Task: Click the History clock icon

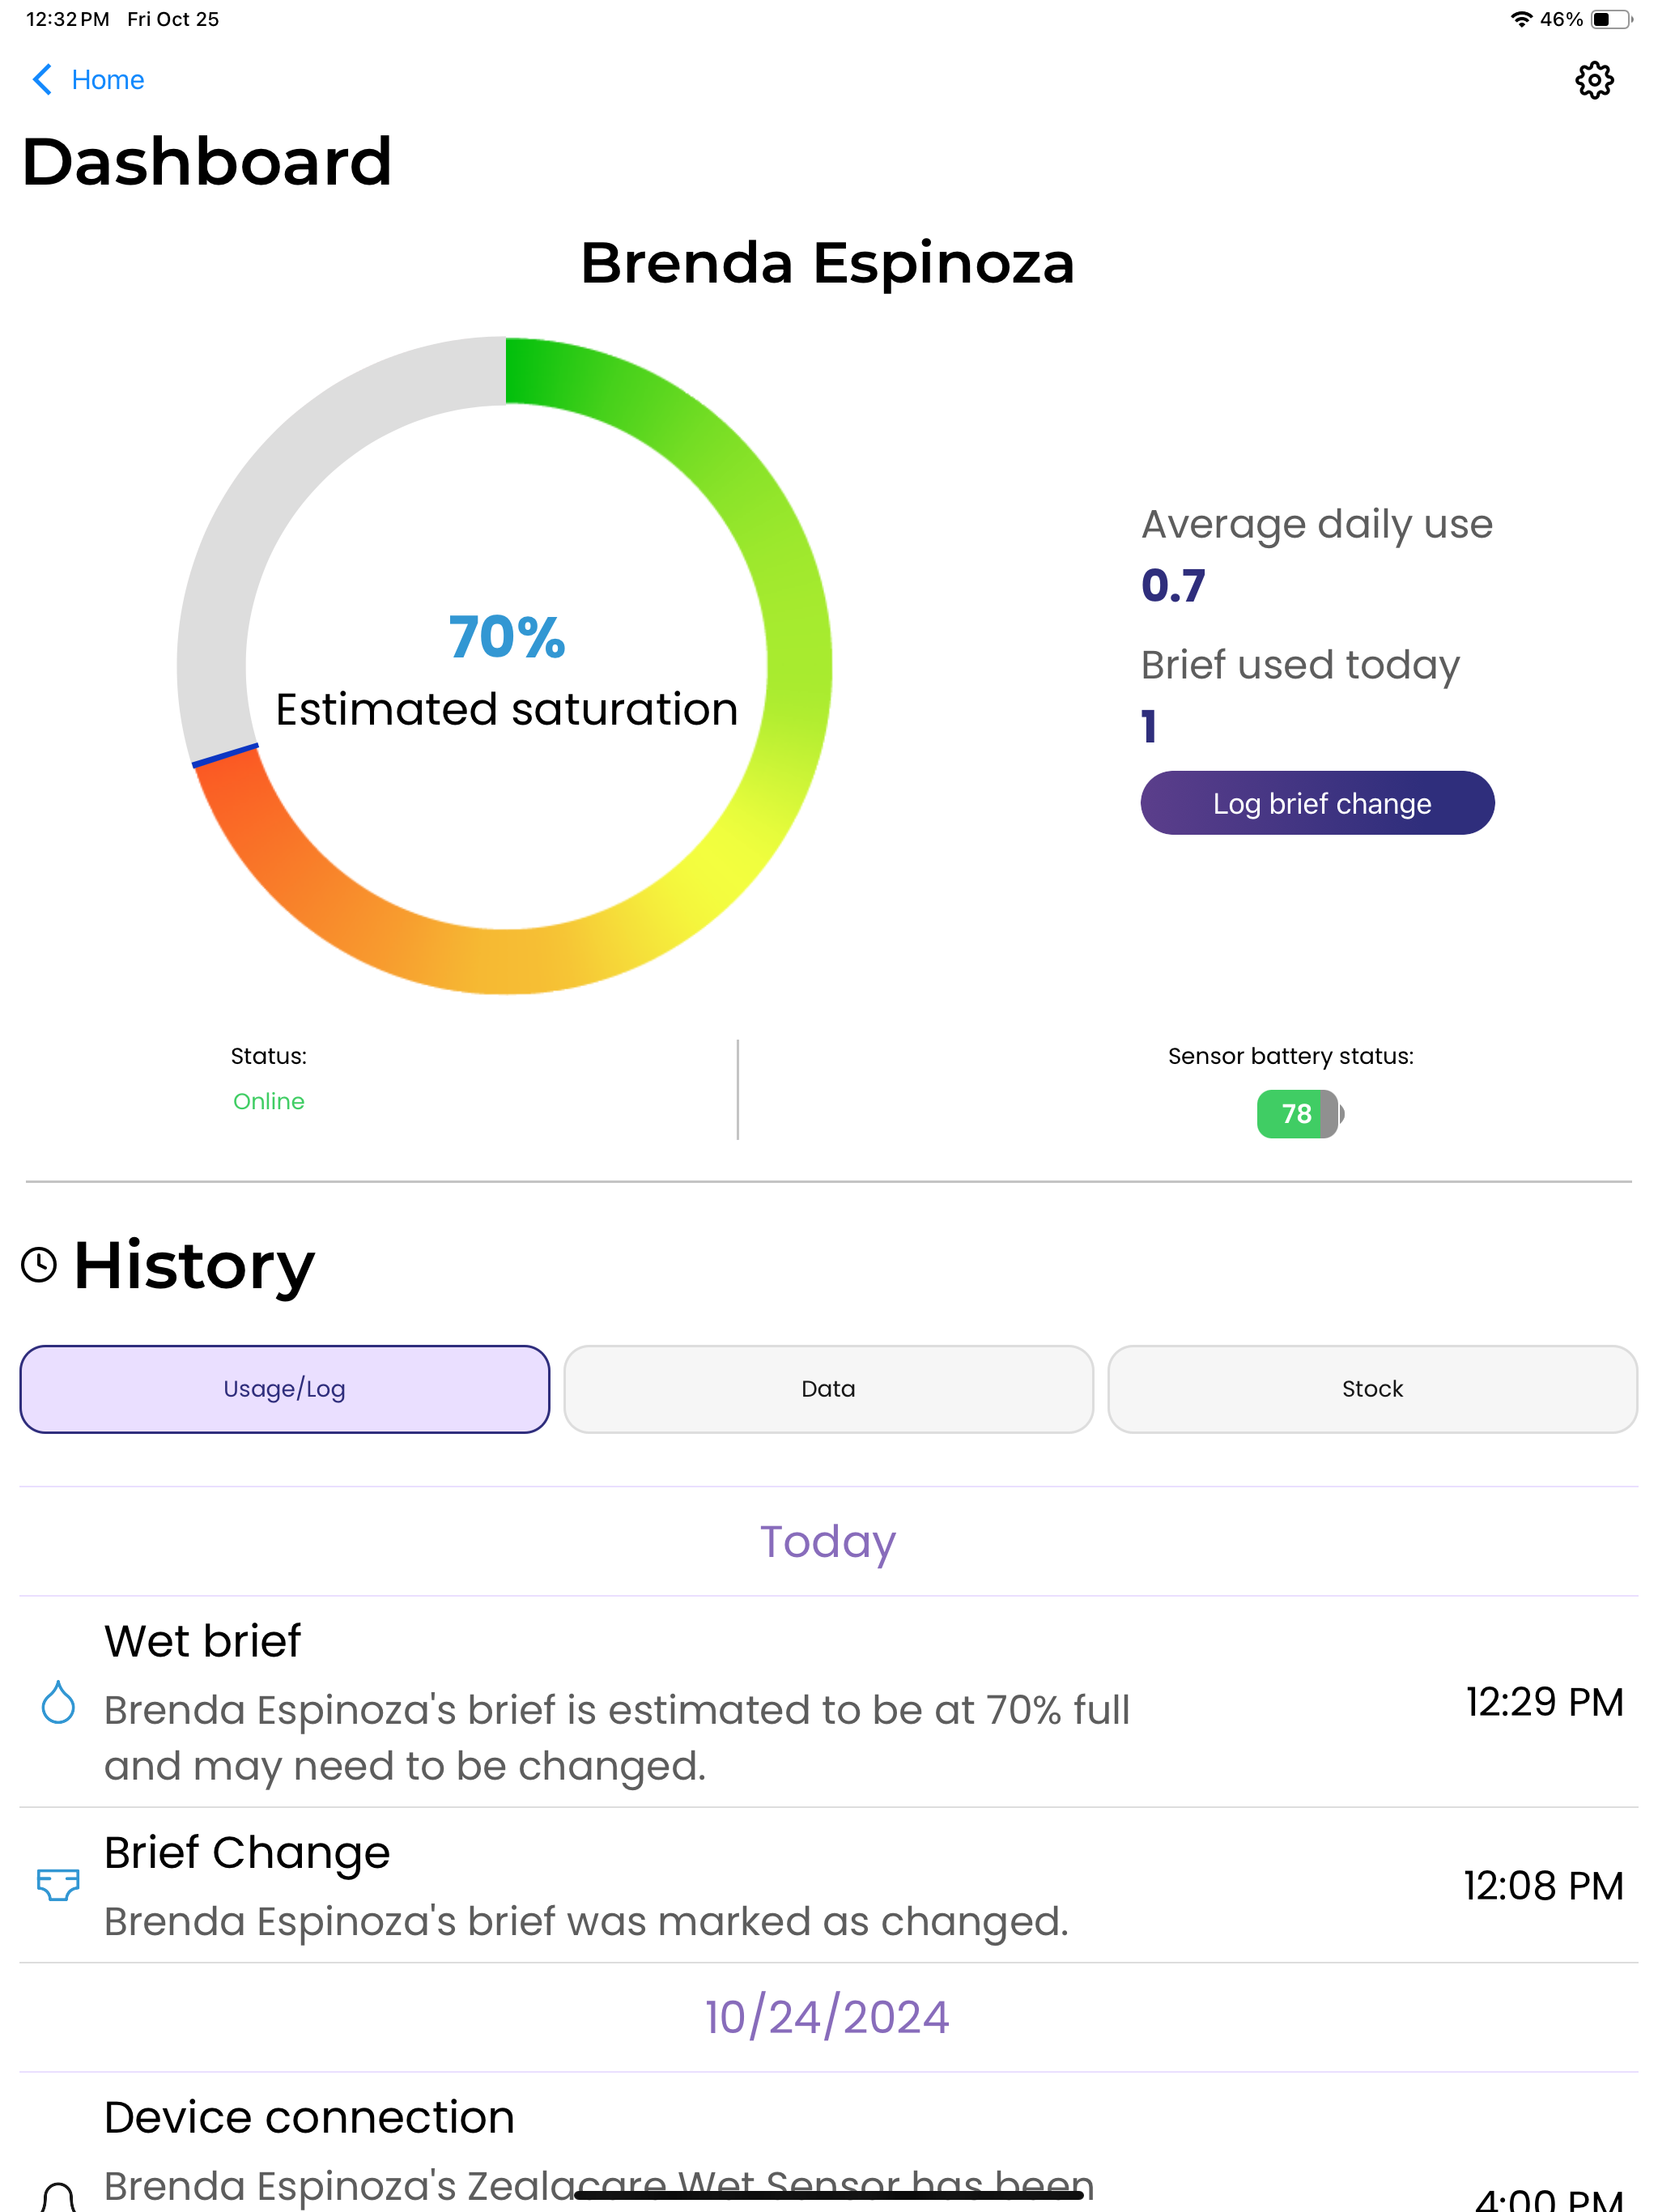Action: point(39,1265)
